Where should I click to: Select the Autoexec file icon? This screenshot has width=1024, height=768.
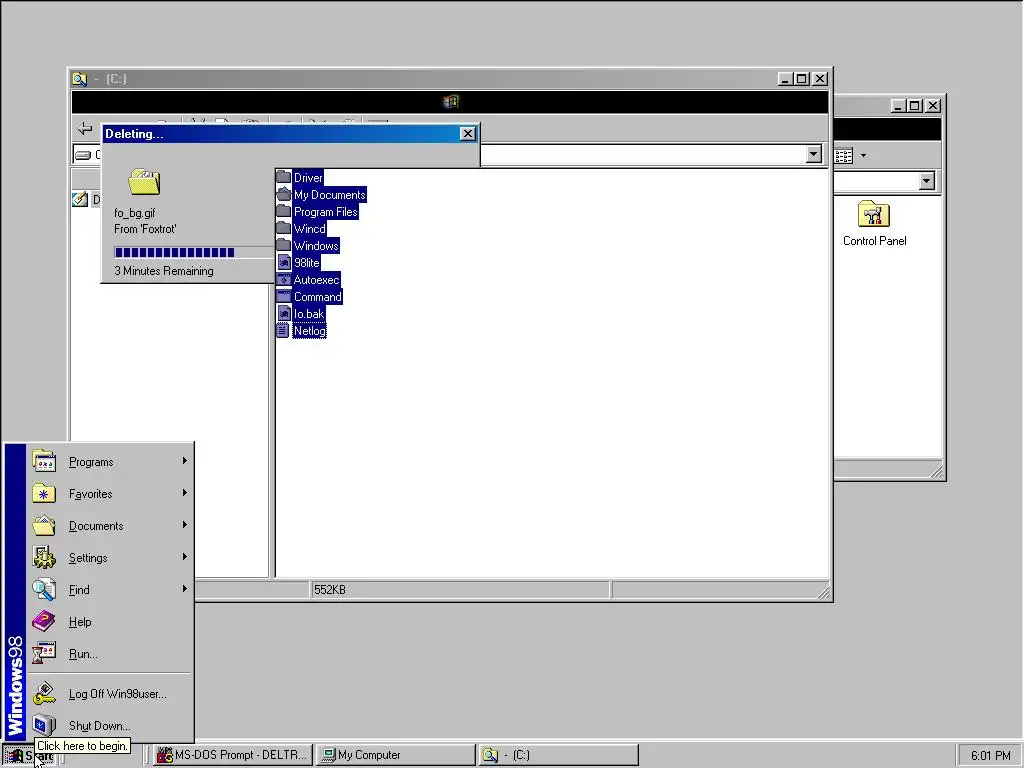[x=283, y=279]
